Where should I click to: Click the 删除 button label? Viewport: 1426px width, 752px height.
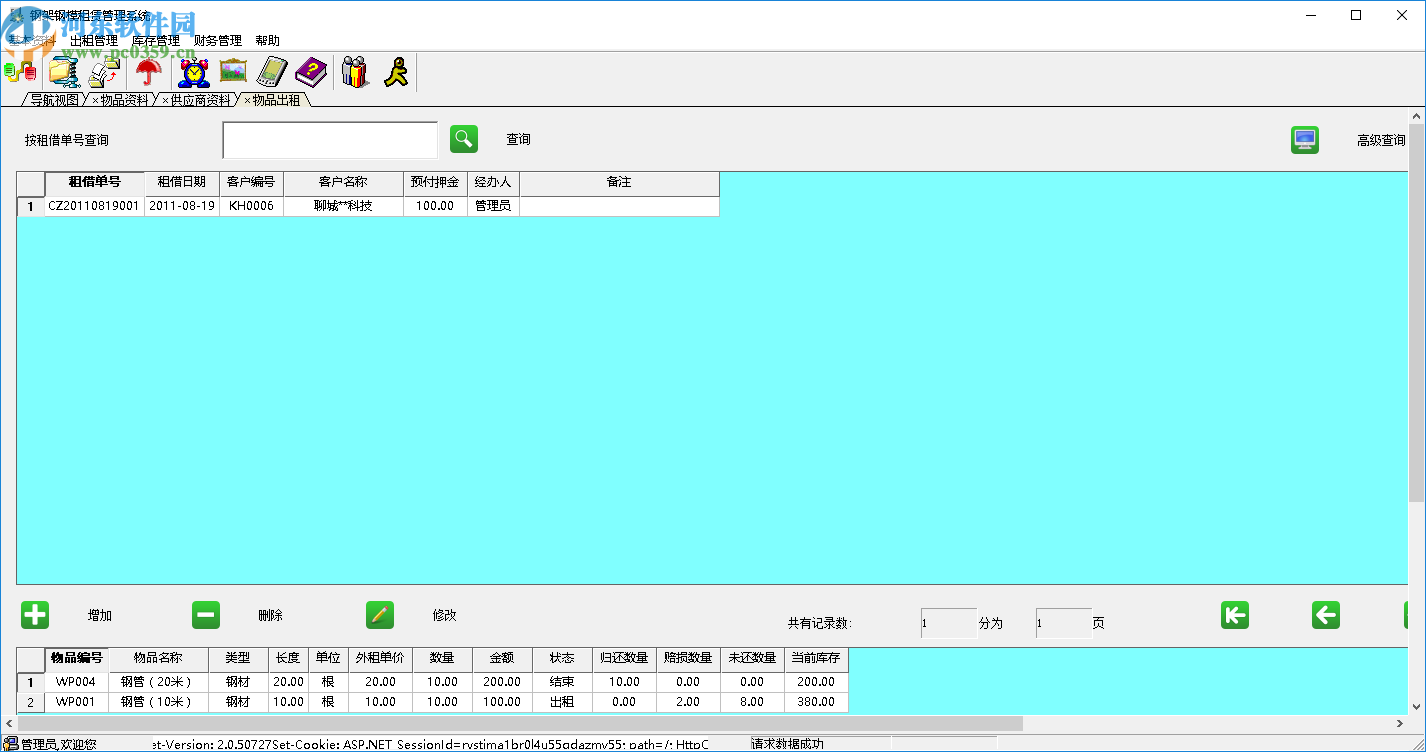[x=270, y=616]
